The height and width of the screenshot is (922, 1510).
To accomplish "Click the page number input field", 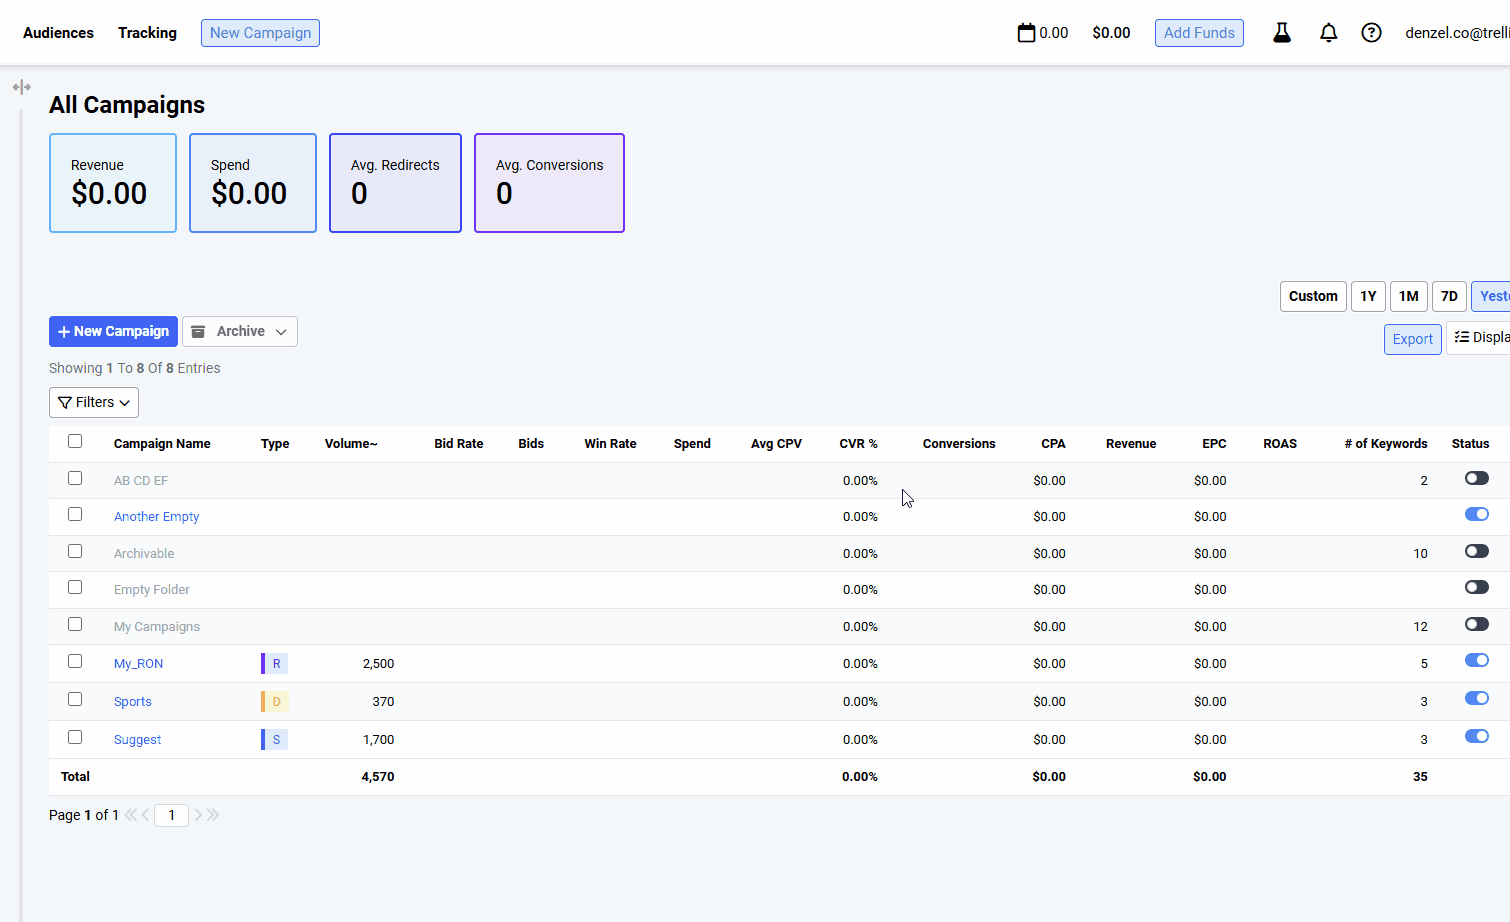I will click(x=171, y=815).
